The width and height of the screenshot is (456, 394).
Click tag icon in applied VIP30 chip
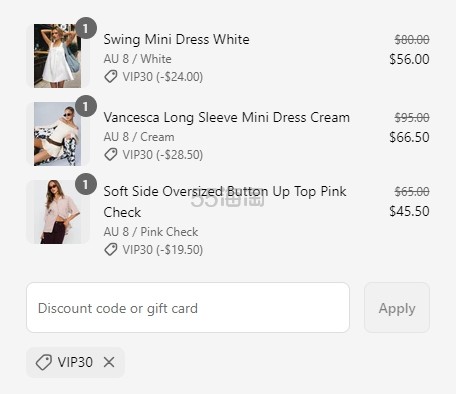pos(44,362)
